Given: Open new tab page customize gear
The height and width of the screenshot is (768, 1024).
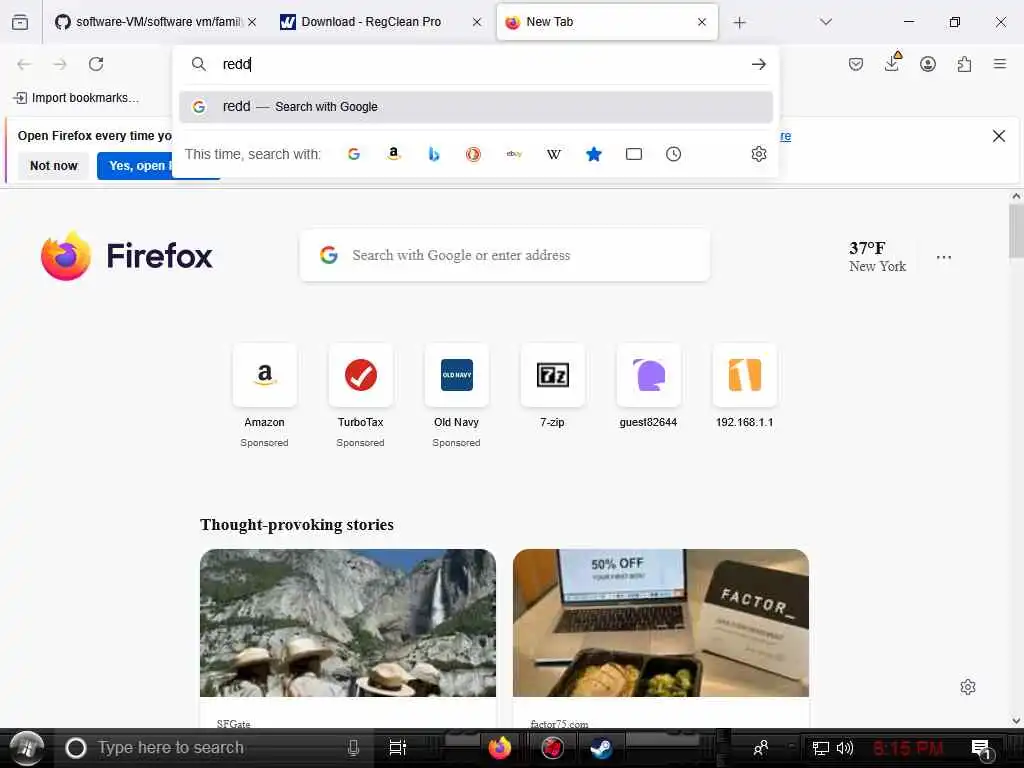Looking at the screenshot, I should (968, 687).
